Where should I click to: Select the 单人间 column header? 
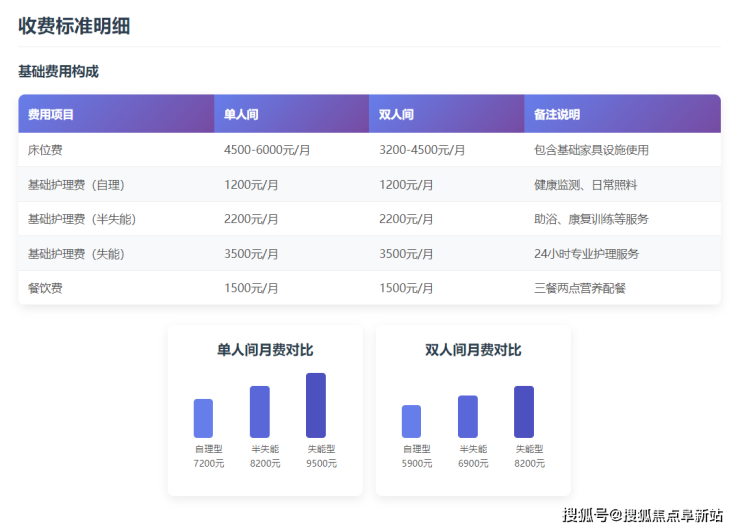tap(241, 115)
